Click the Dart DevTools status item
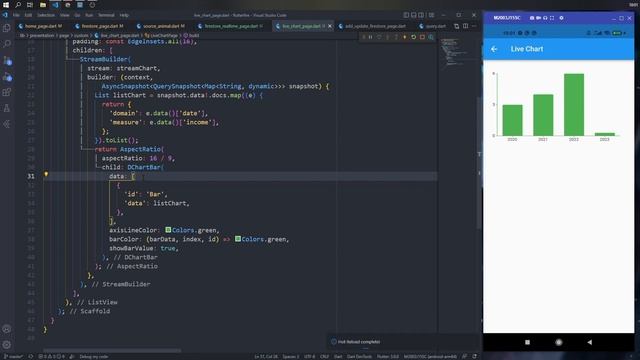 click(x=359, y=357)
